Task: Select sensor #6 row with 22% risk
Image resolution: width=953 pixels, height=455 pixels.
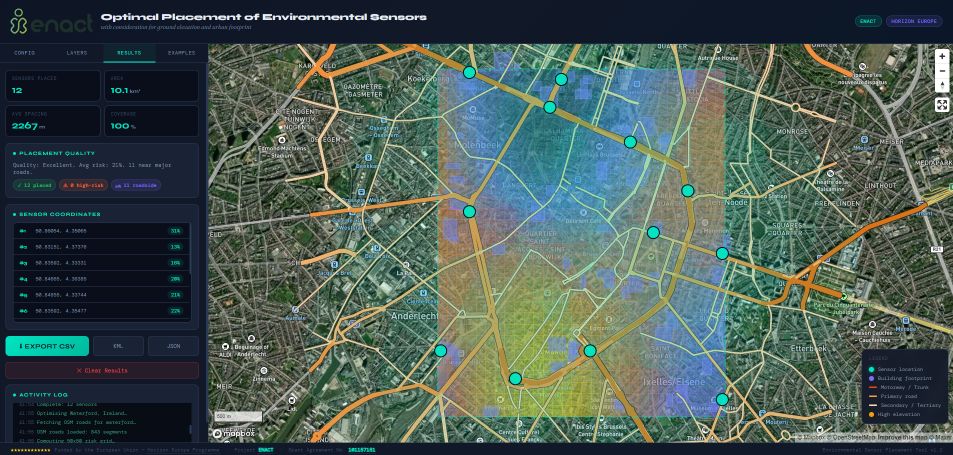Action: pyautogui.click(x=101, y=310)
